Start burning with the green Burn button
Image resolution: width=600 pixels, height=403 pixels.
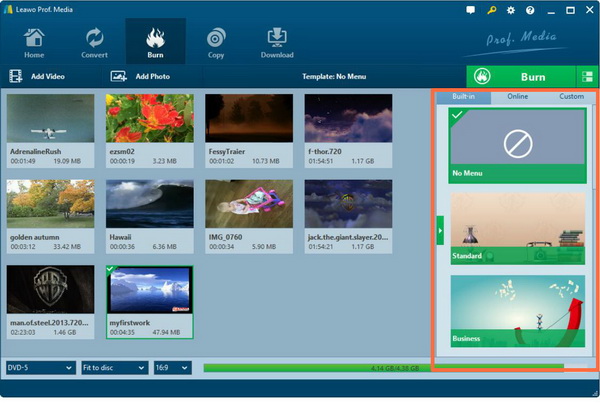pos(521,77)
